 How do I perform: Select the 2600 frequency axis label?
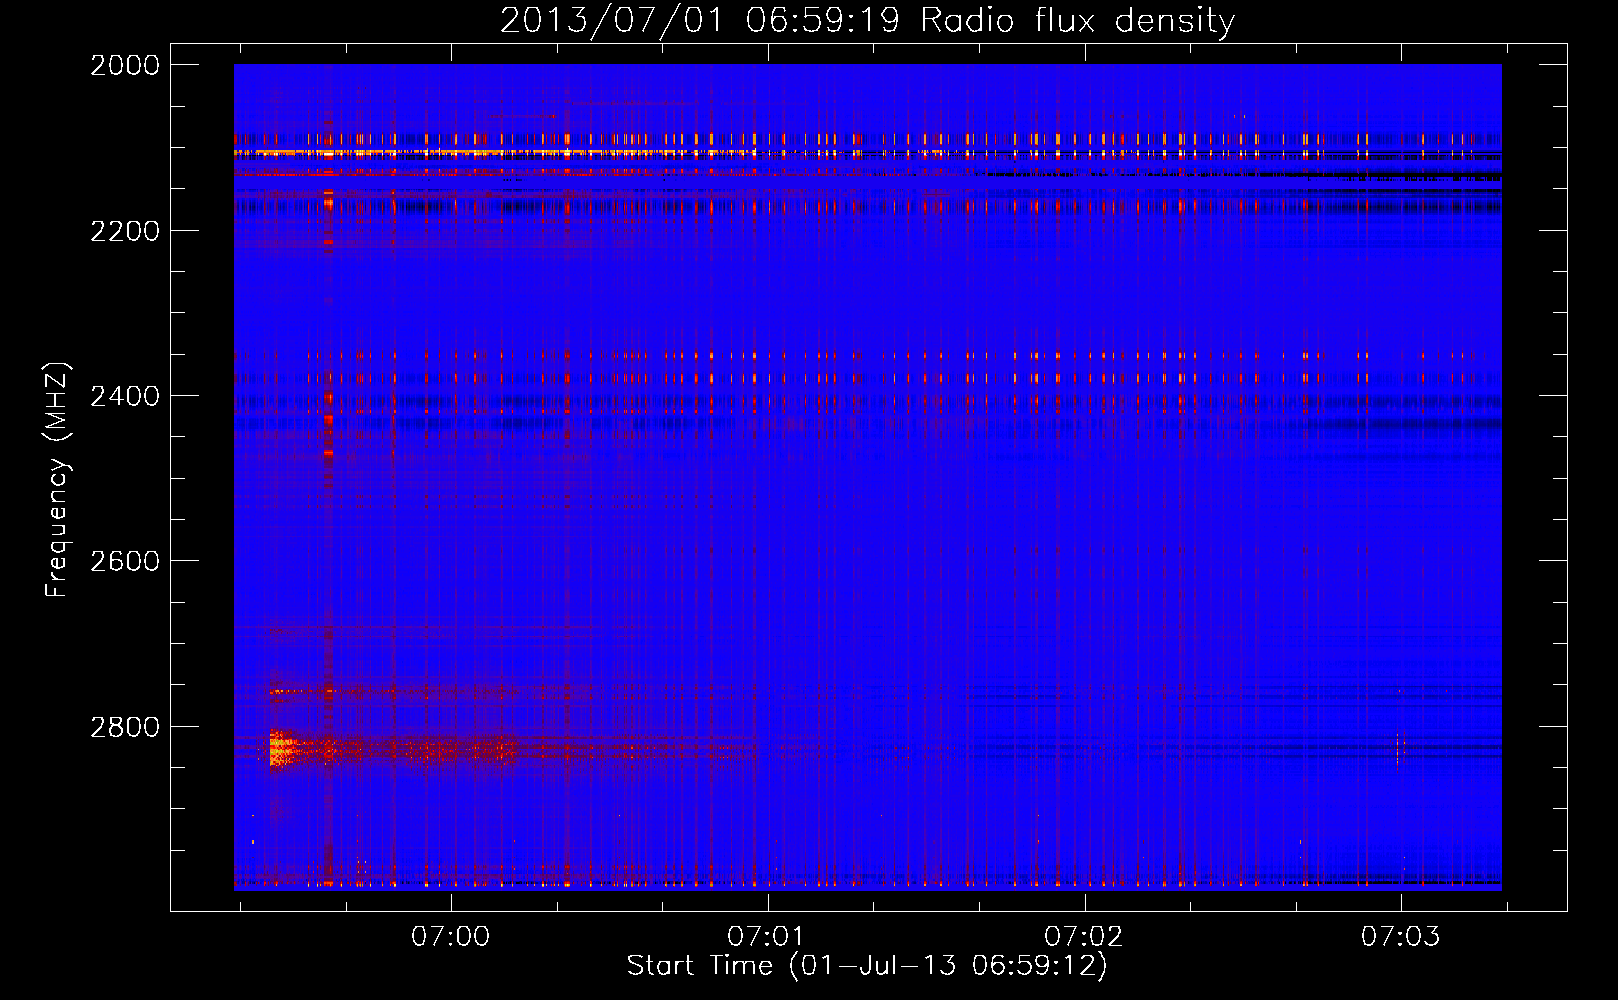click(x=125, y=561)
